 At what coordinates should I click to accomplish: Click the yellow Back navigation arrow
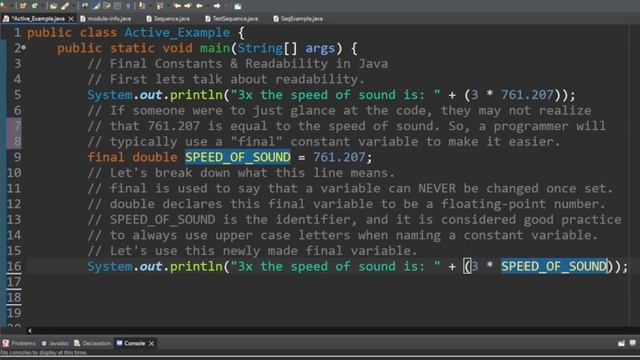click(199, 6)
